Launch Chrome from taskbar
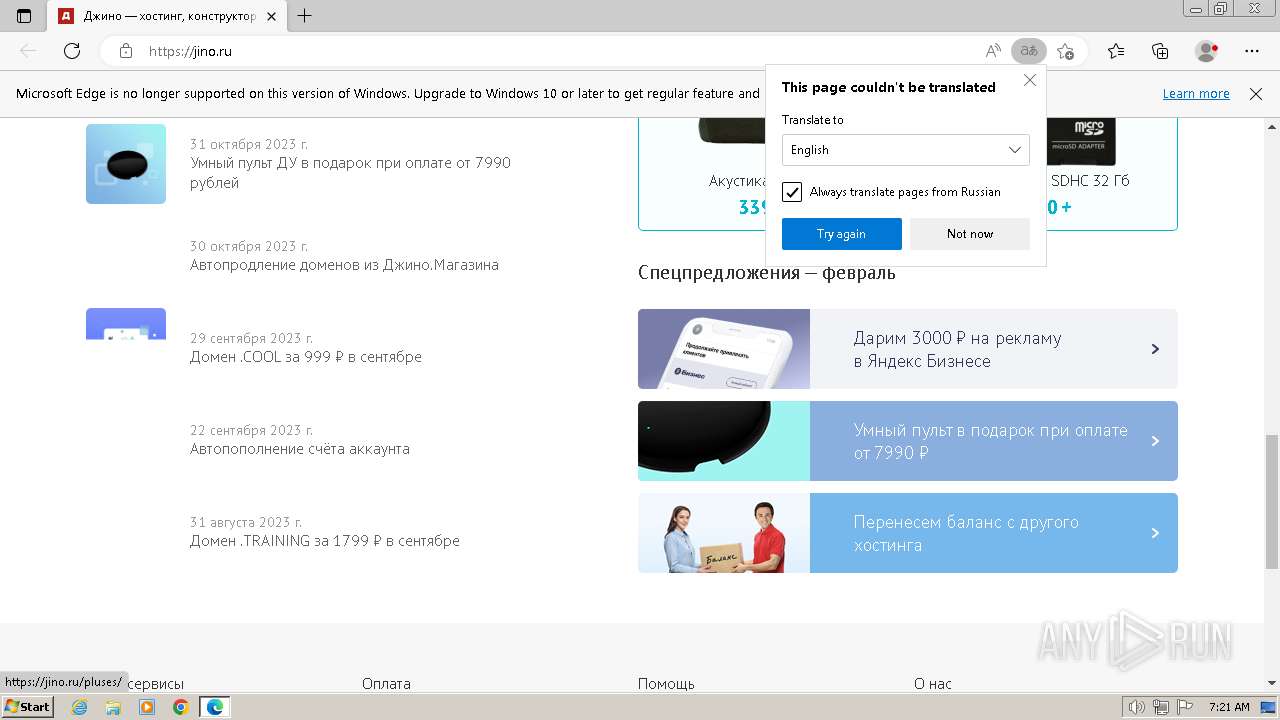1280x720 pixels. tap(180, 707)
